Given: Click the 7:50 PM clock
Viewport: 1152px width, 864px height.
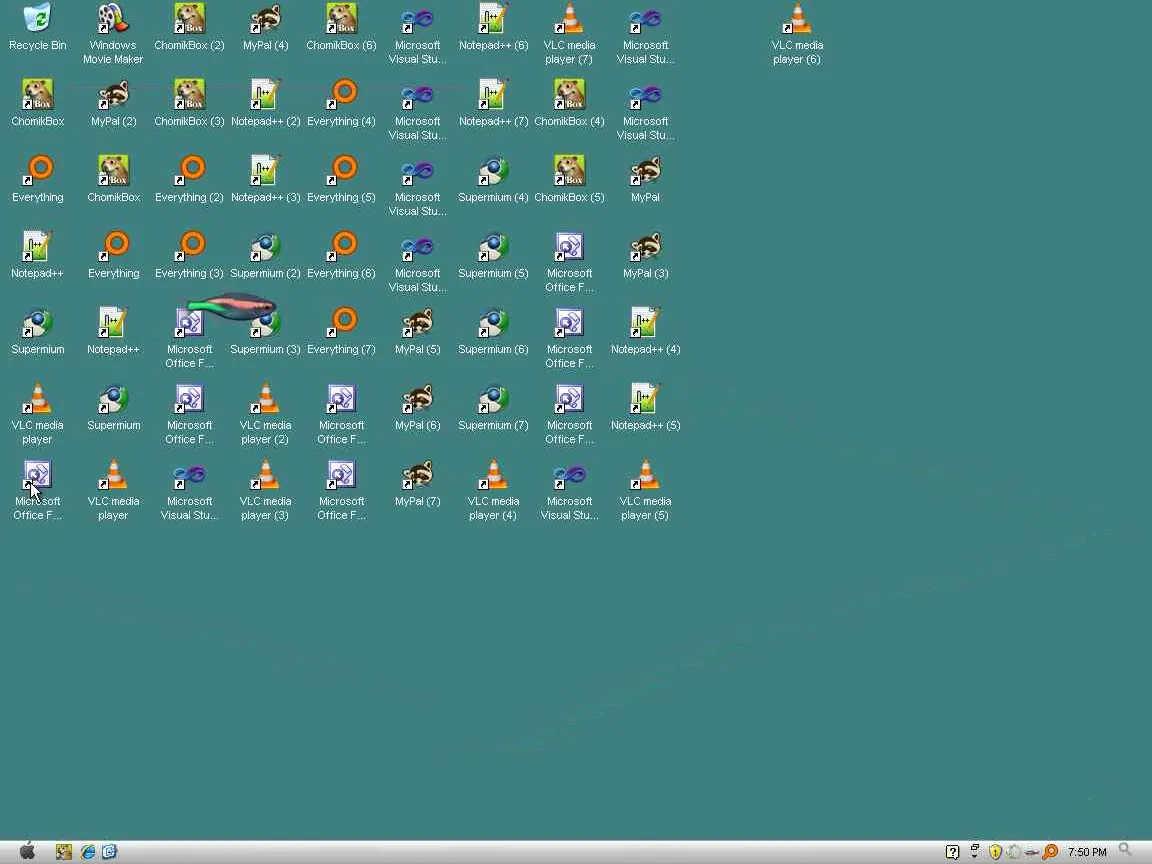Looking at the screenshot, I should point(1087,852).
